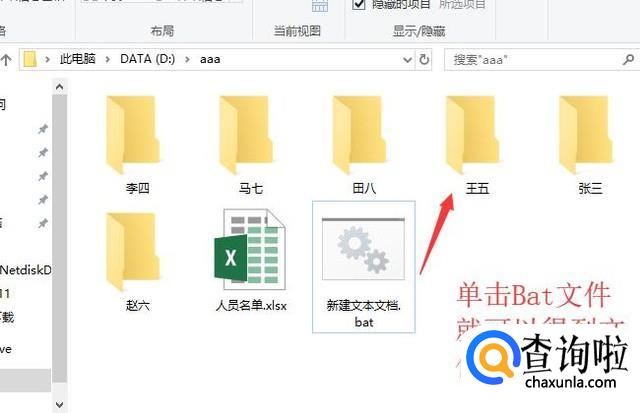The image size is (640, 413).
Task: Expand the chevron after DATA (D:)
Action: point(187,60)
